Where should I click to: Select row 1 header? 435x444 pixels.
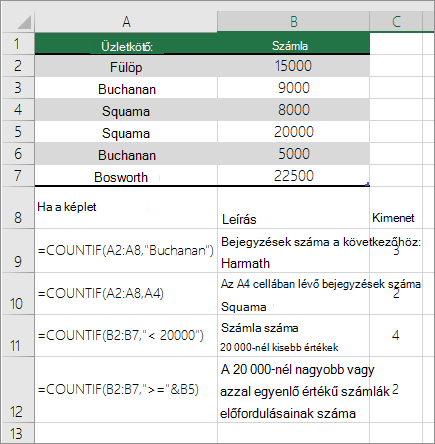pos(18,44)
